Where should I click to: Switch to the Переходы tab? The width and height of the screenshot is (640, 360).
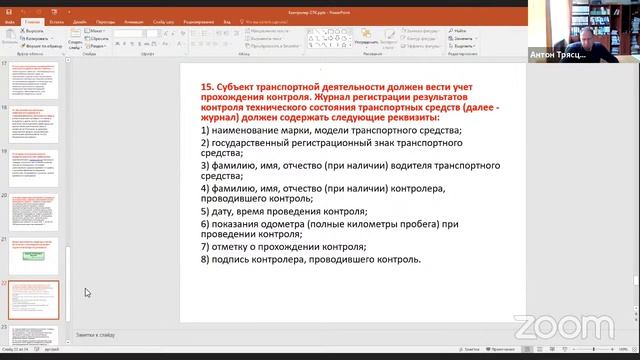105,22
